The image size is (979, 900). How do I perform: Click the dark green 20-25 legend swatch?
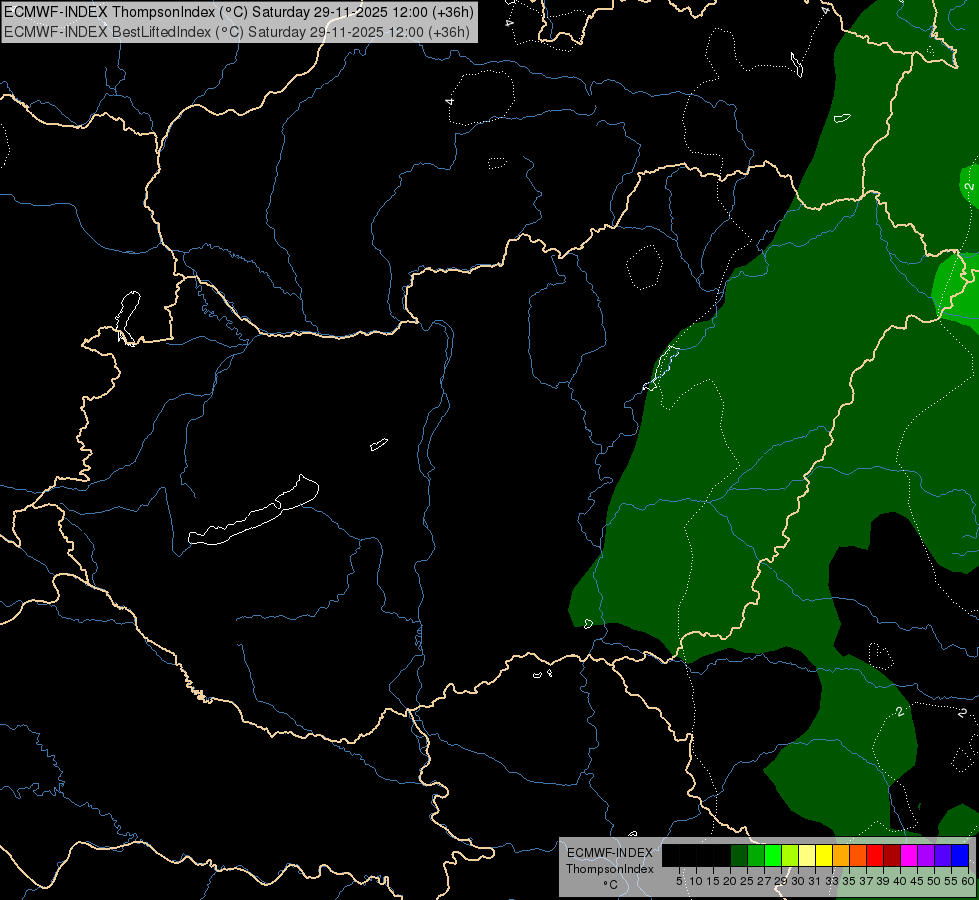[x=739, y=855]
